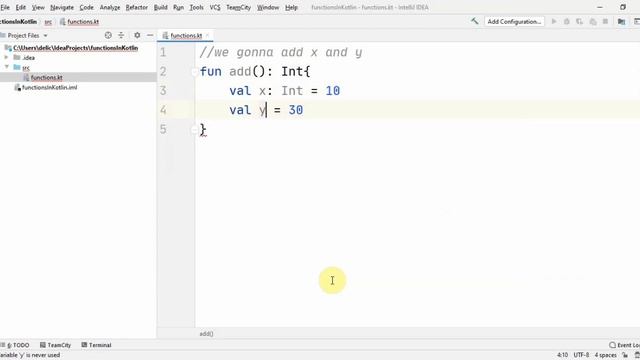
Task: Click the comment text on line 1
Action: (281, 52)
